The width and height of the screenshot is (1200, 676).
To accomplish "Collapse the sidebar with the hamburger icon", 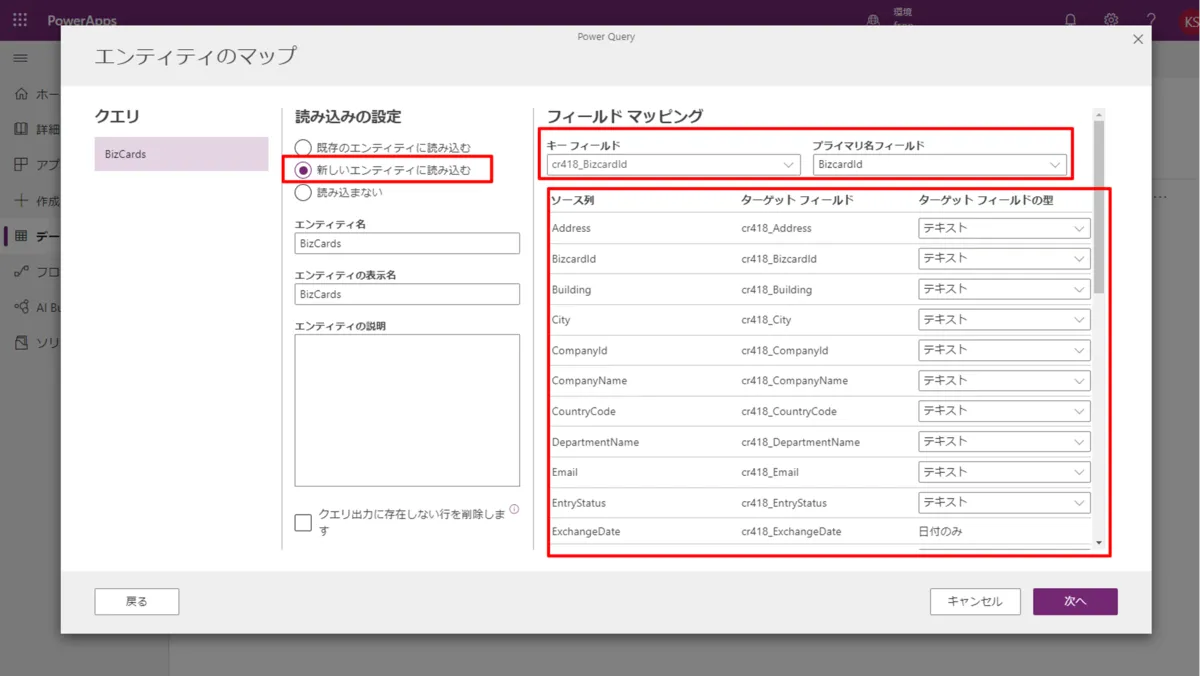I will [19, 57].
